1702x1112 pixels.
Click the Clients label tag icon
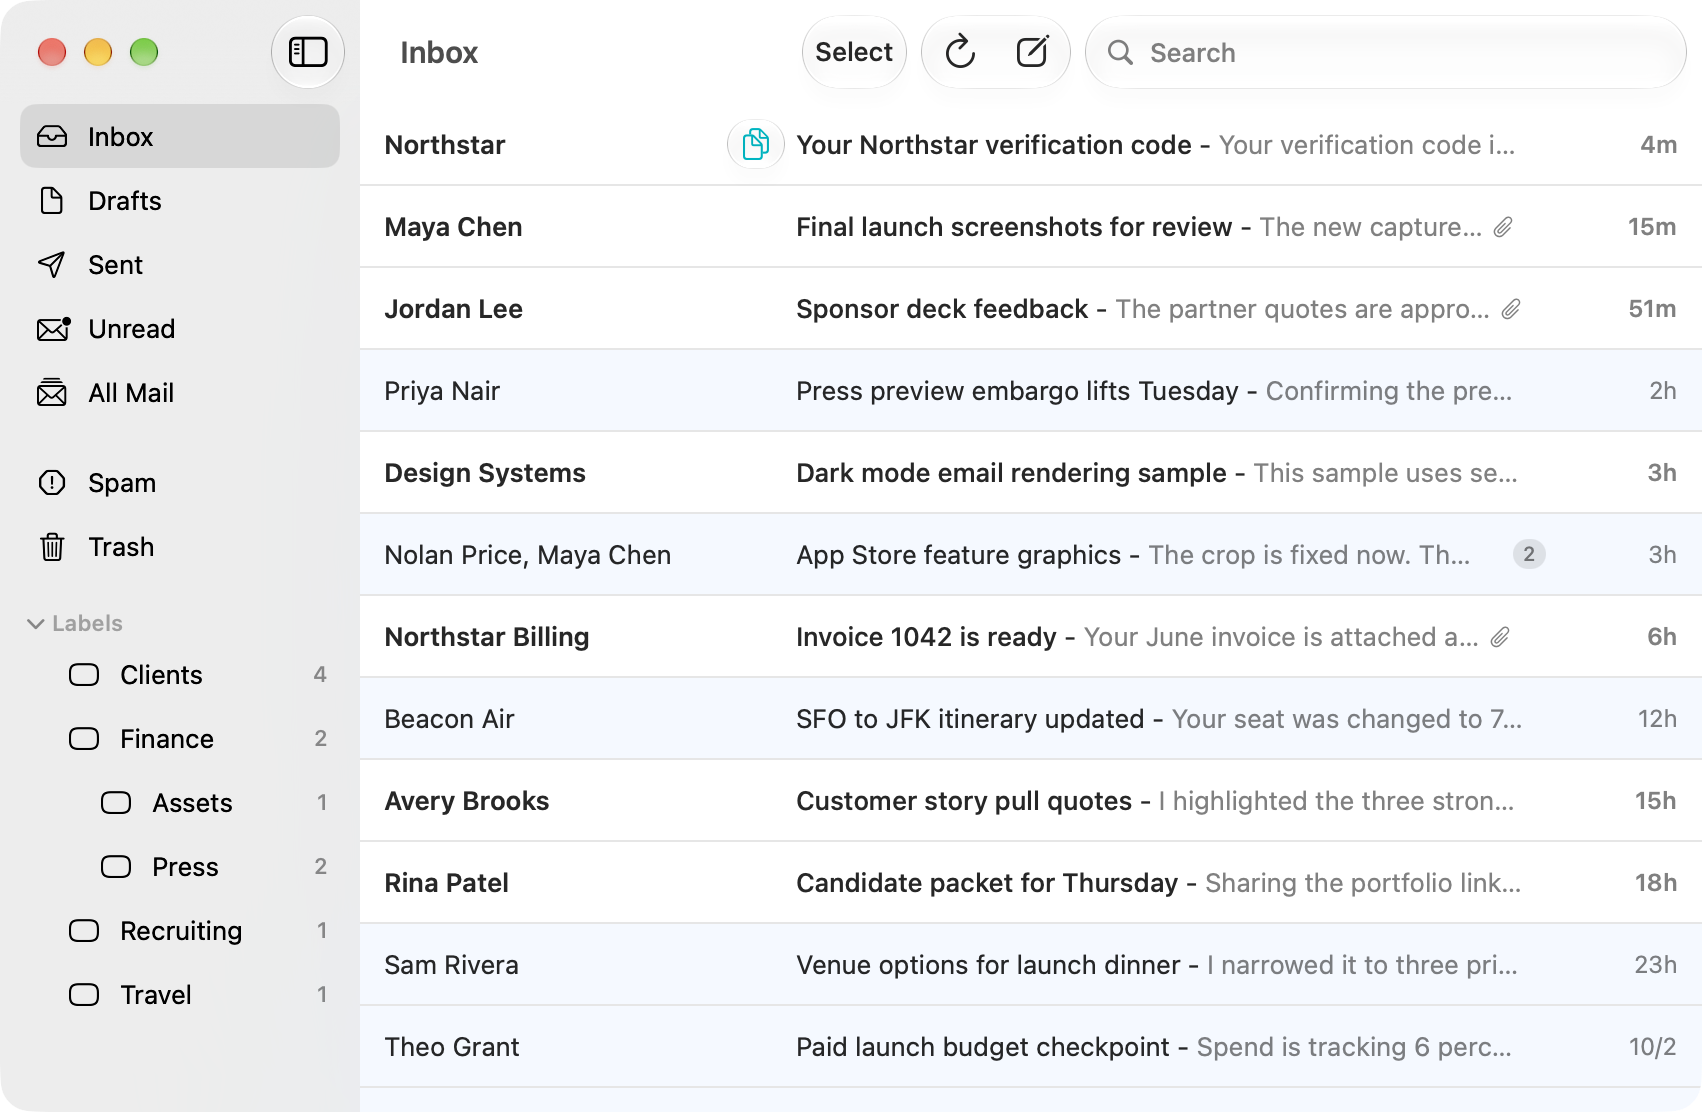click(84, 675)
